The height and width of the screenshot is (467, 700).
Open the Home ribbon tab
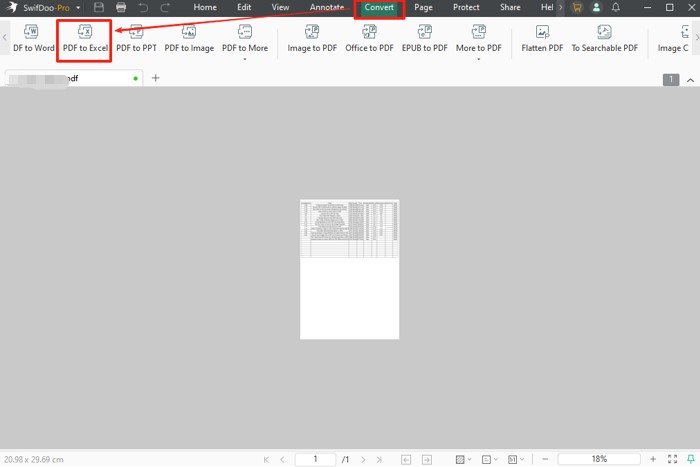pos(205,7)
